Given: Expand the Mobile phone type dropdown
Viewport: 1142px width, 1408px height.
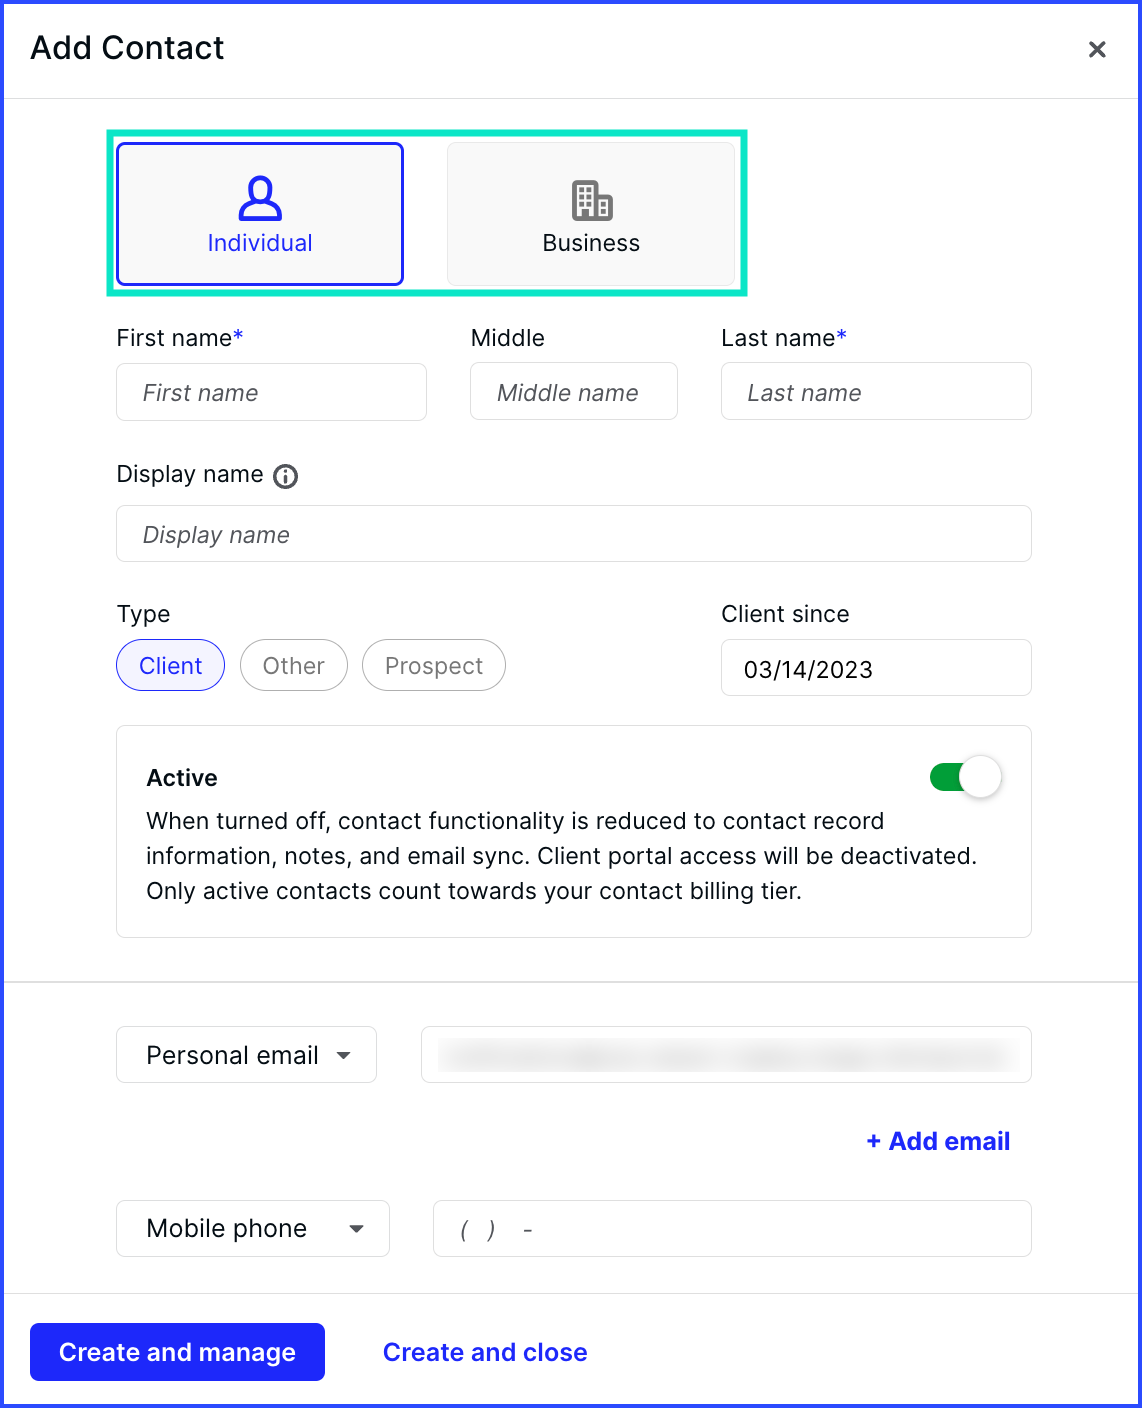Looking at the screenshot, I should 253,1228.
